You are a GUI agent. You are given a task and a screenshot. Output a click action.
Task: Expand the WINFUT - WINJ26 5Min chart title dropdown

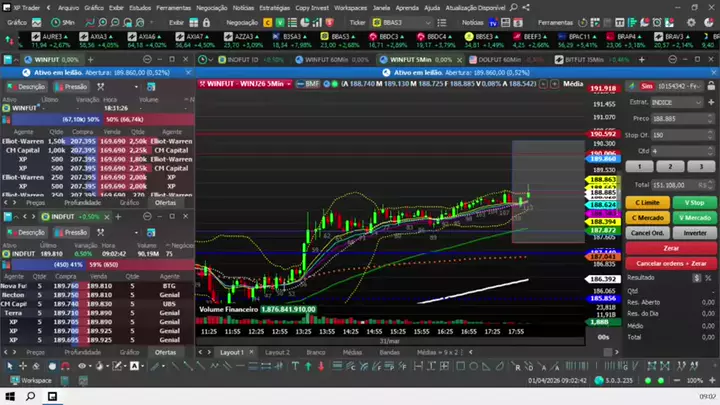pos(289,84)
